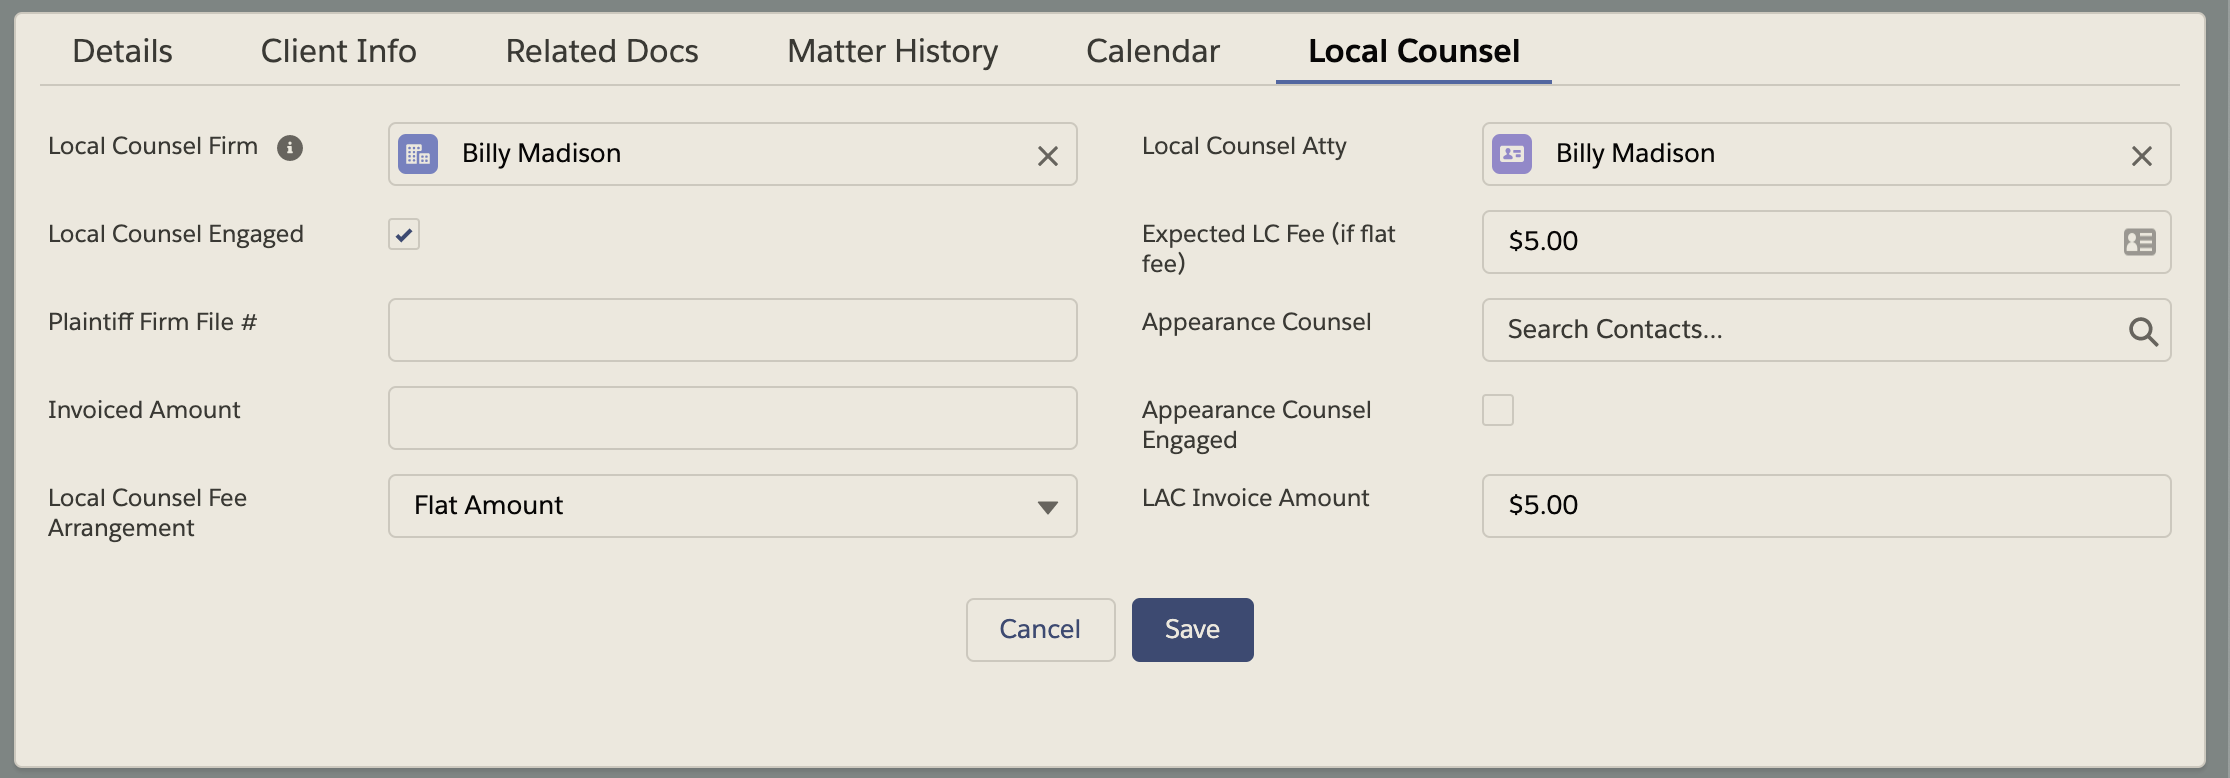Click the card icon in Expected LC Fee field

(2139, 242)
